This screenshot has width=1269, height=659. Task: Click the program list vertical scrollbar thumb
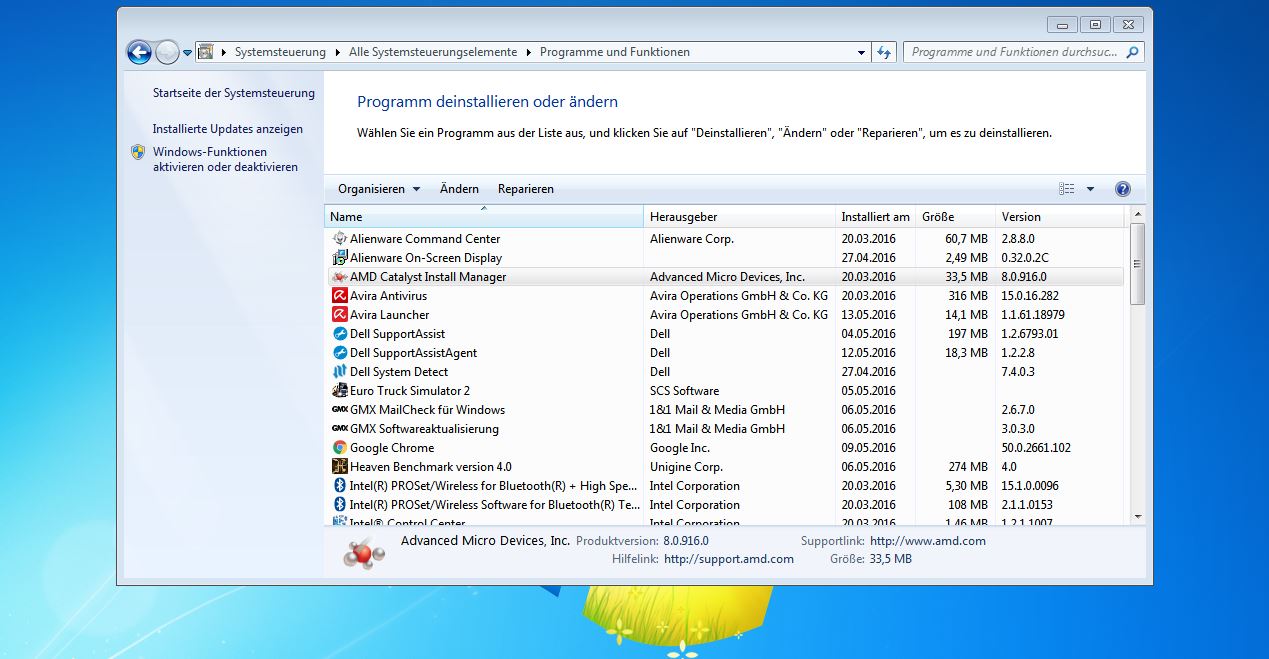click(x=1137, y=265)
